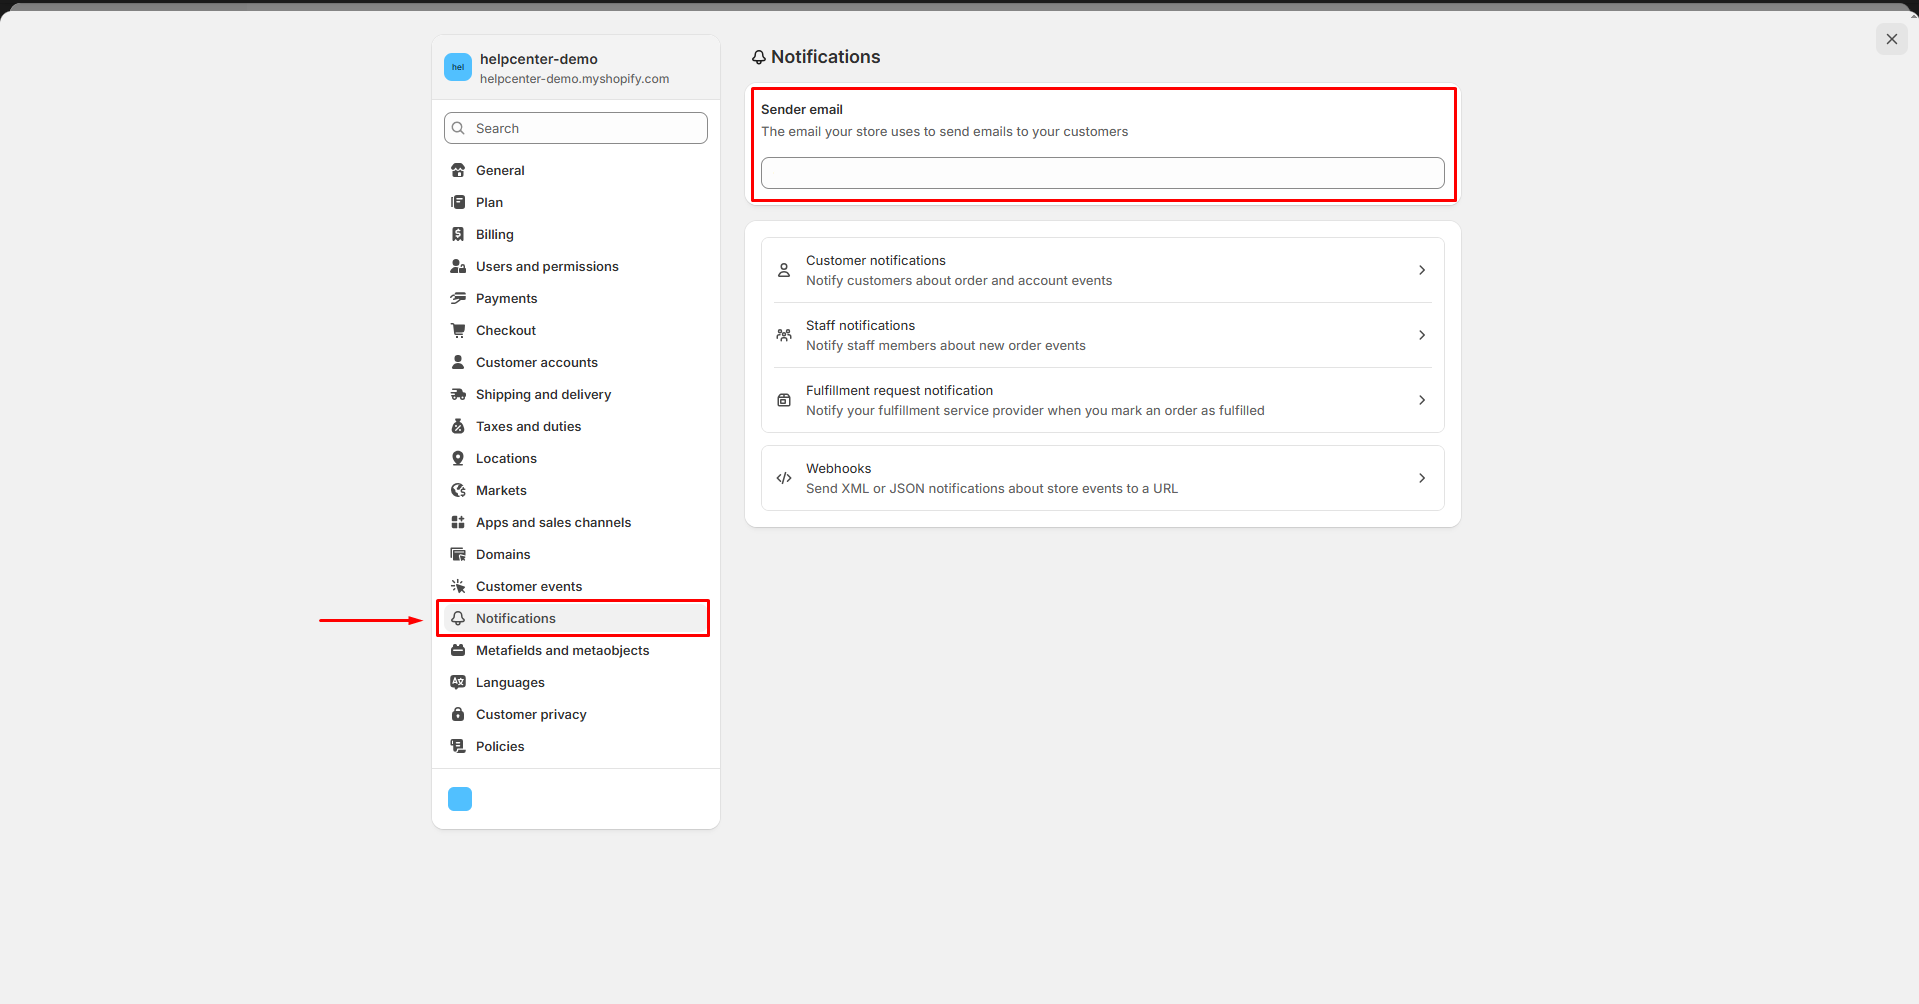The image size is (1919, 1004).
Task: Open Metafields and metaobjects settings
Action: (x=562, y=650)
